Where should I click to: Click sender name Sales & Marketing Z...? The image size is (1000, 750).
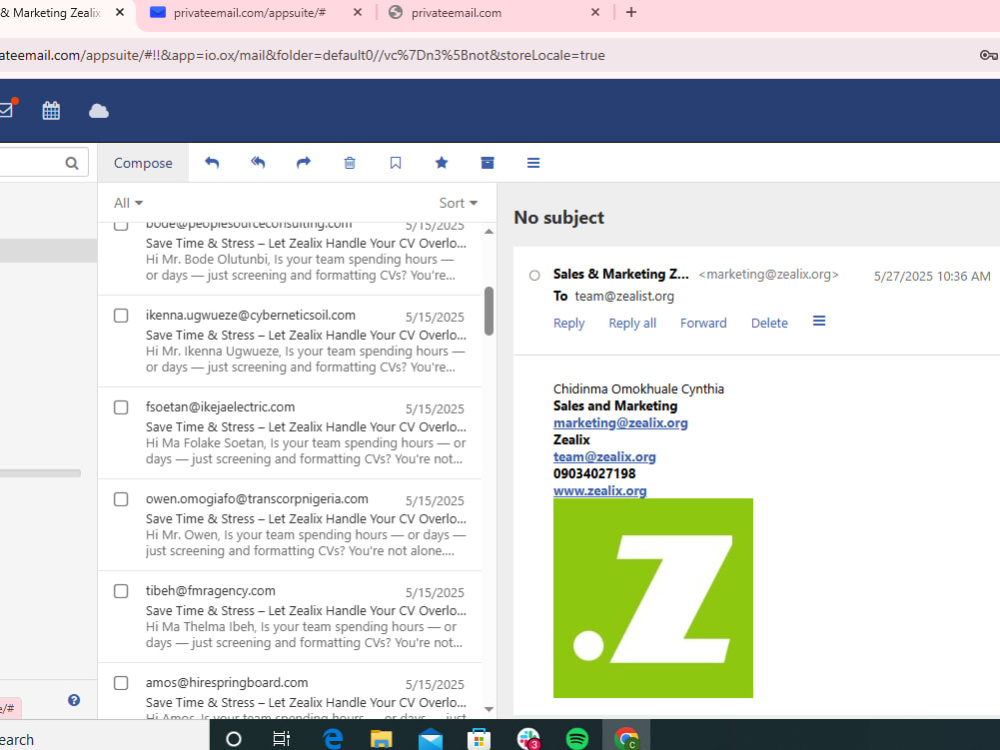coord(621,274)
